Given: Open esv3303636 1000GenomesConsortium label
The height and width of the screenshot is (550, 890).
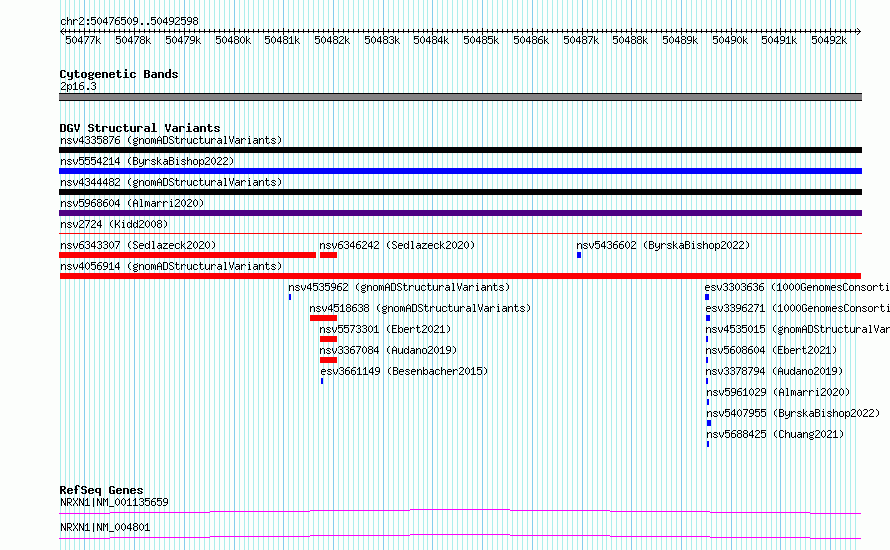Looking at the screenshot, I should [797, 287].
